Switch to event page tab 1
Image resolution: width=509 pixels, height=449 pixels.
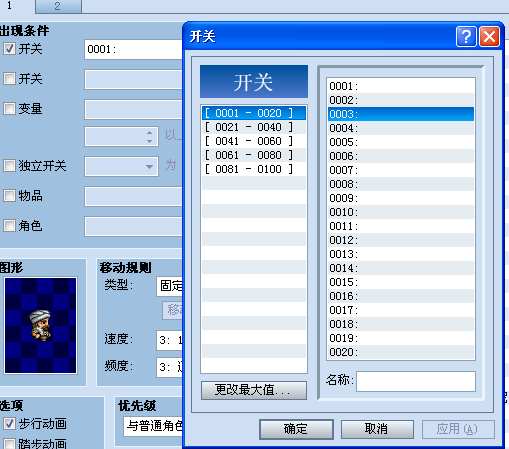coord(9,6)
